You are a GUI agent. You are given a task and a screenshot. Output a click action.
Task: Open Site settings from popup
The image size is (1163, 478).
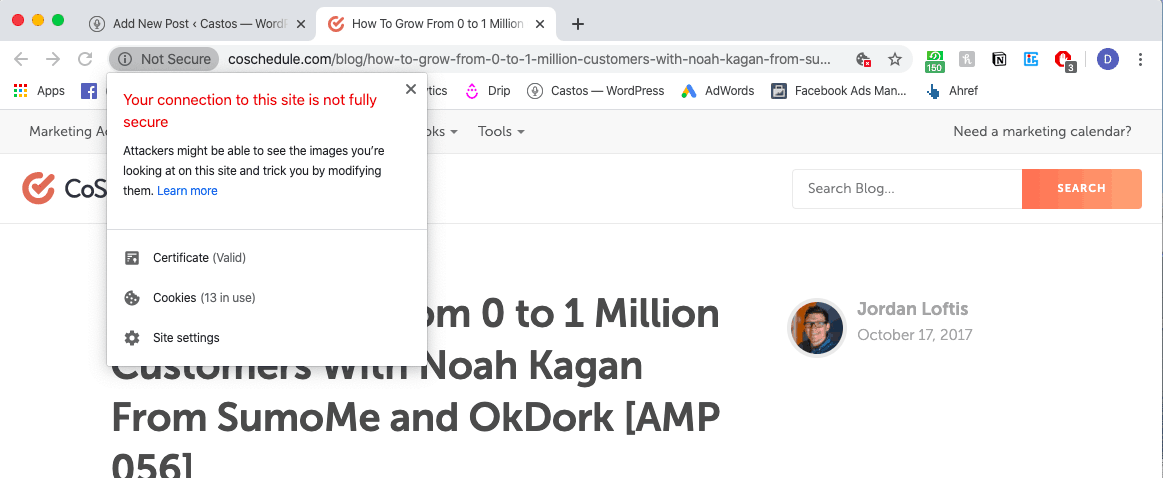186,338
